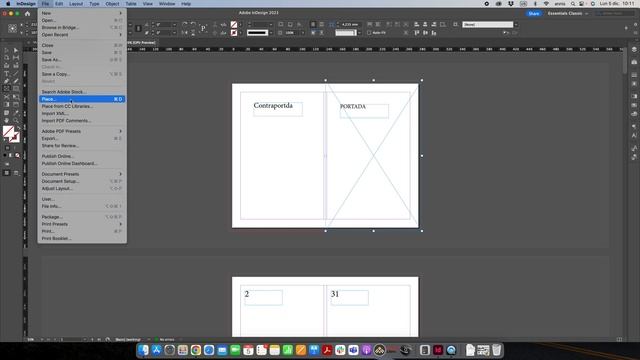The image size is (640, 360).
Task: Click the stroke color swatch in toolbox
Action: tap(15, 138)
